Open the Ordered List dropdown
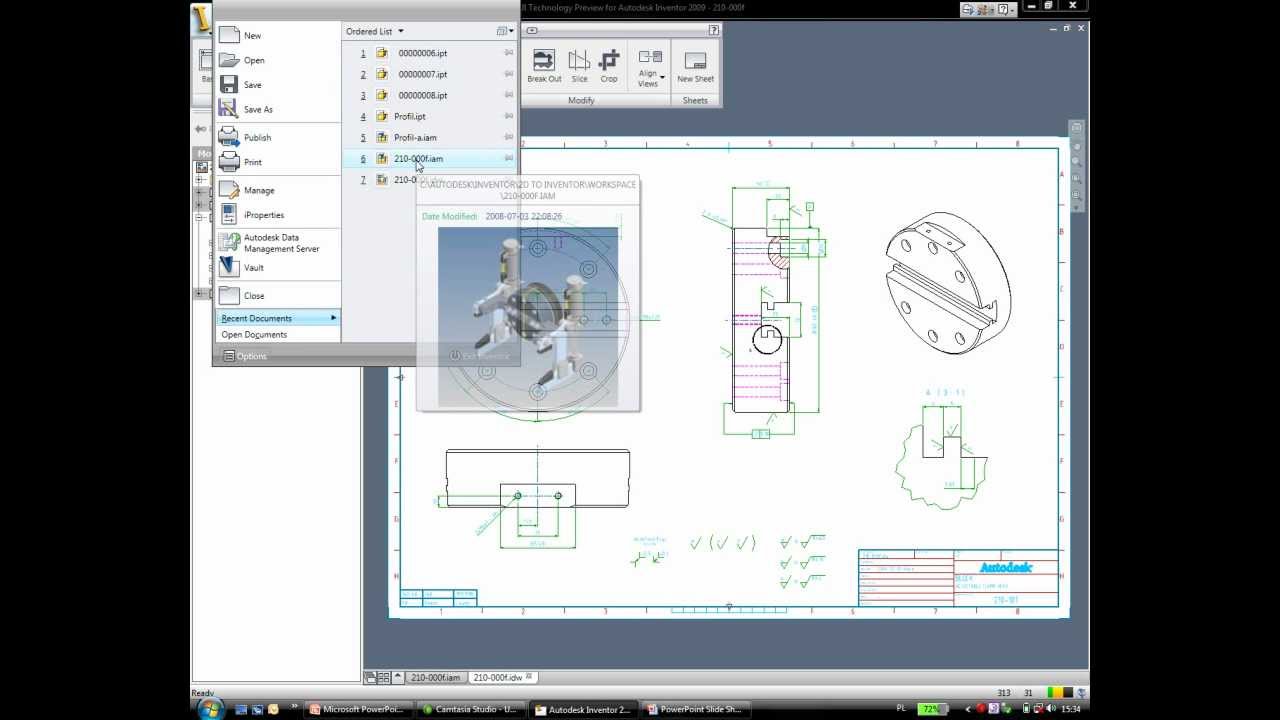Viewport: 1280px width, 720px height. (375, 31)
